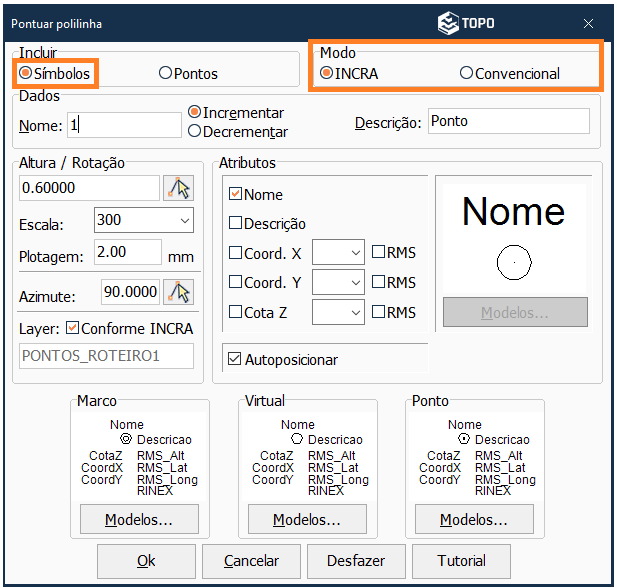This screenshot has height=588, width=617.
Task: Enable RMS checkbox for Coord. Y
Action: (379, 283)
